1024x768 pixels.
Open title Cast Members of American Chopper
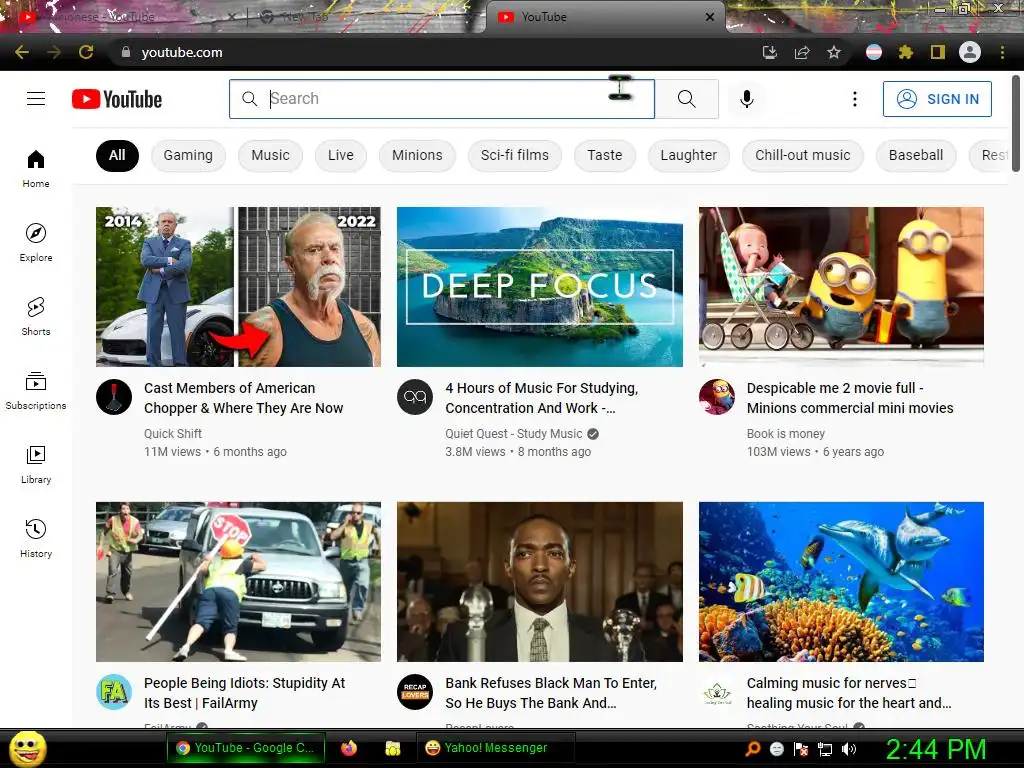[x=244, y=398]
